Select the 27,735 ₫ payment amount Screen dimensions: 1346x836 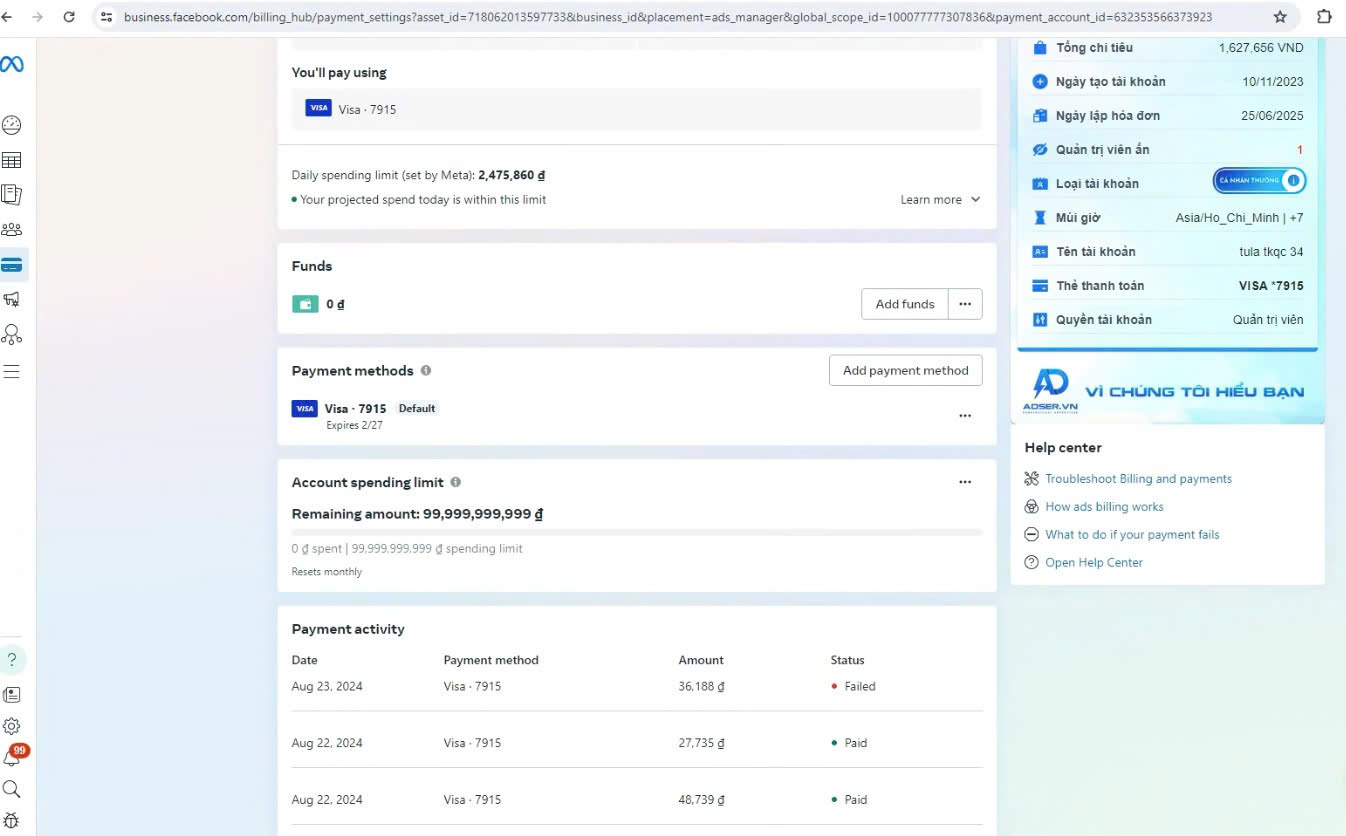coord(701,743)
